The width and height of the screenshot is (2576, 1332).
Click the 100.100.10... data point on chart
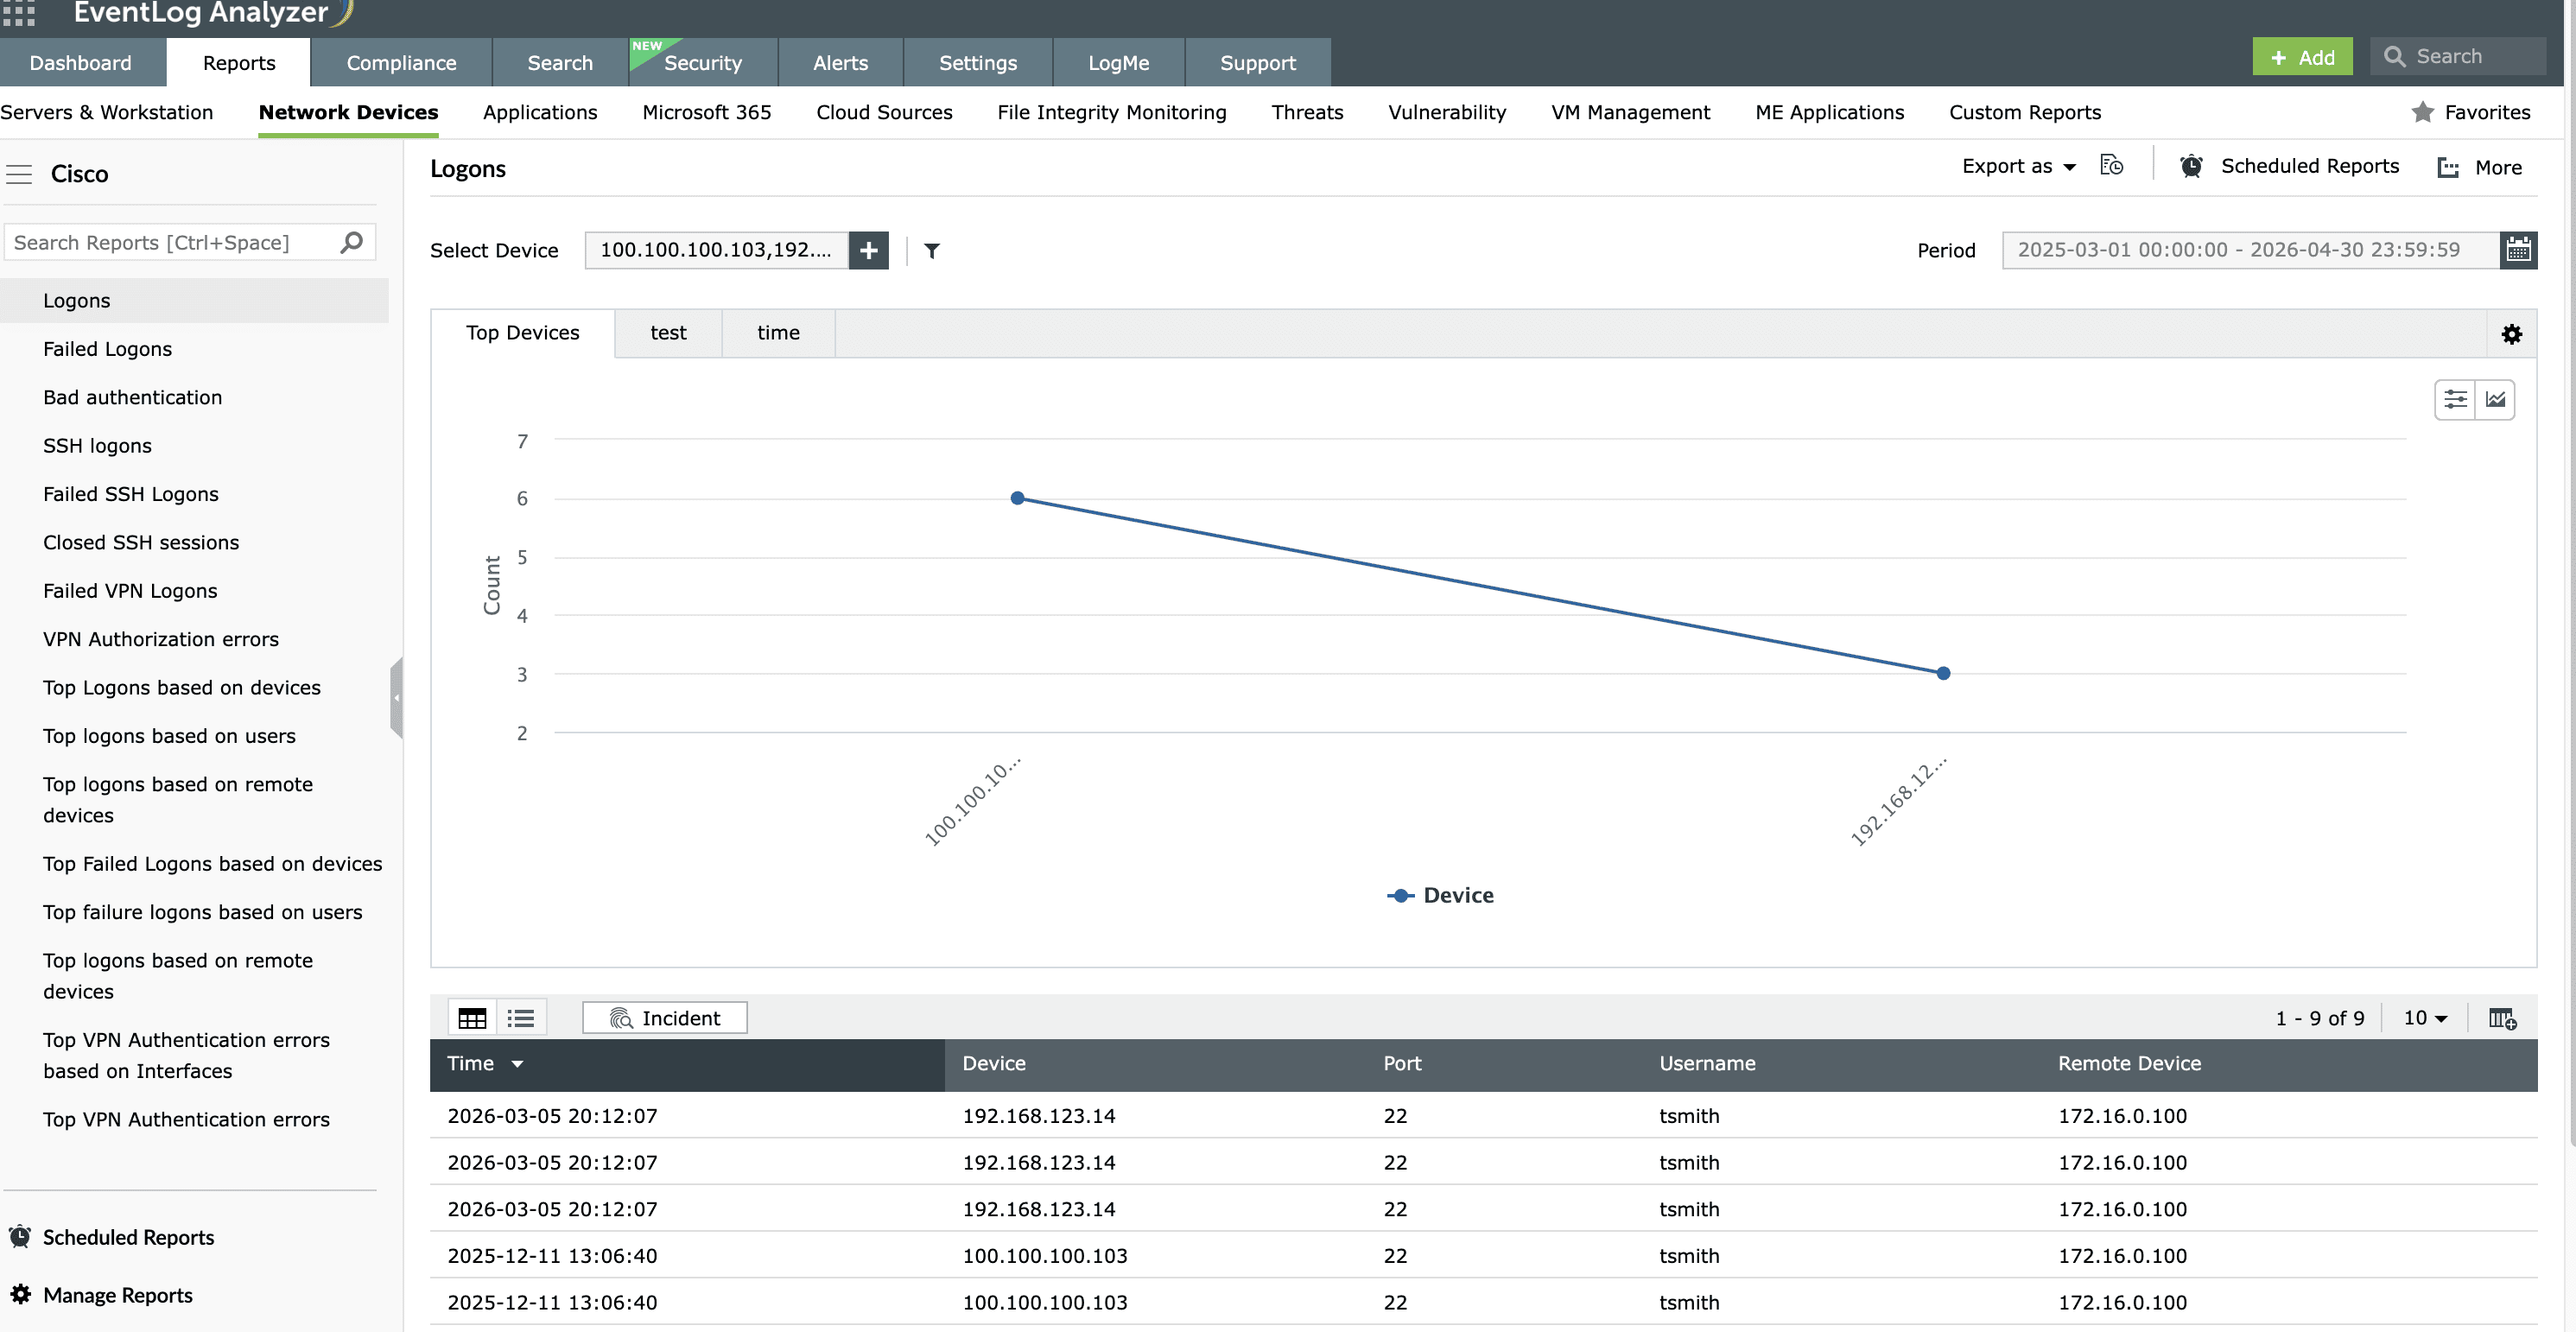pyautogui.click(x=1017, y=498)
